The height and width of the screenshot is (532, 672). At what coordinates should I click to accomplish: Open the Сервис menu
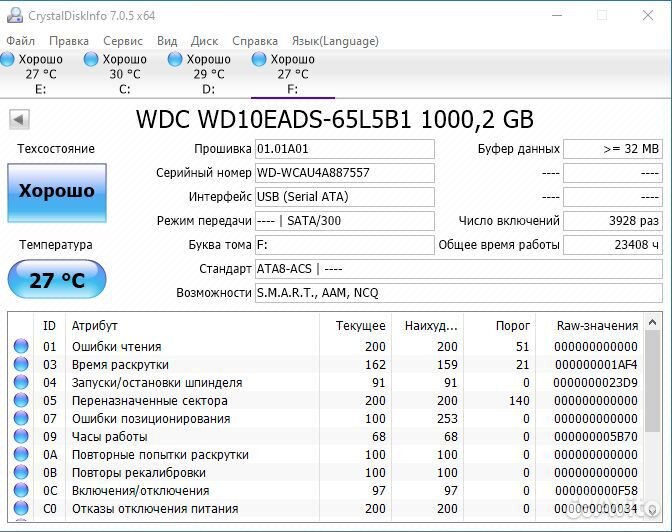pos(123,41)
